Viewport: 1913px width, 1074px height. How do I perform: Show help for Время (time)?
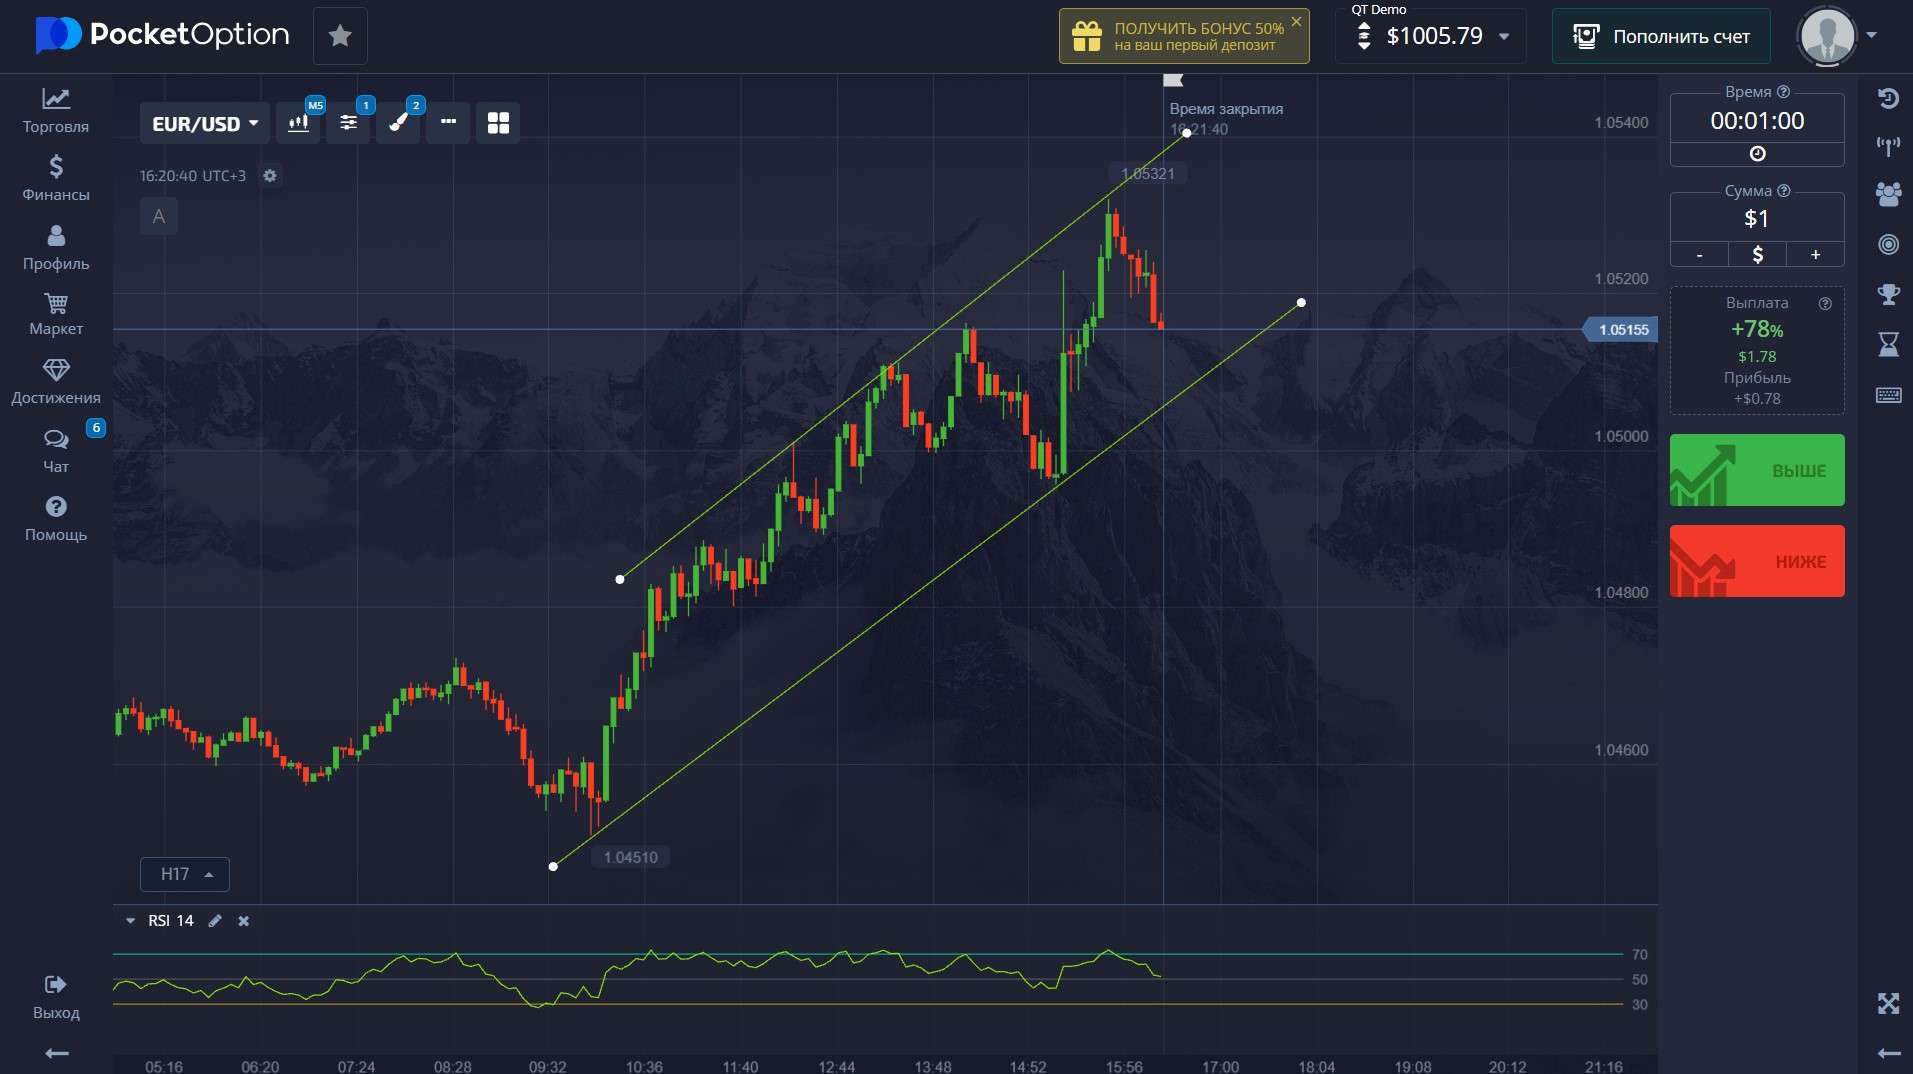coord(1784,91)
